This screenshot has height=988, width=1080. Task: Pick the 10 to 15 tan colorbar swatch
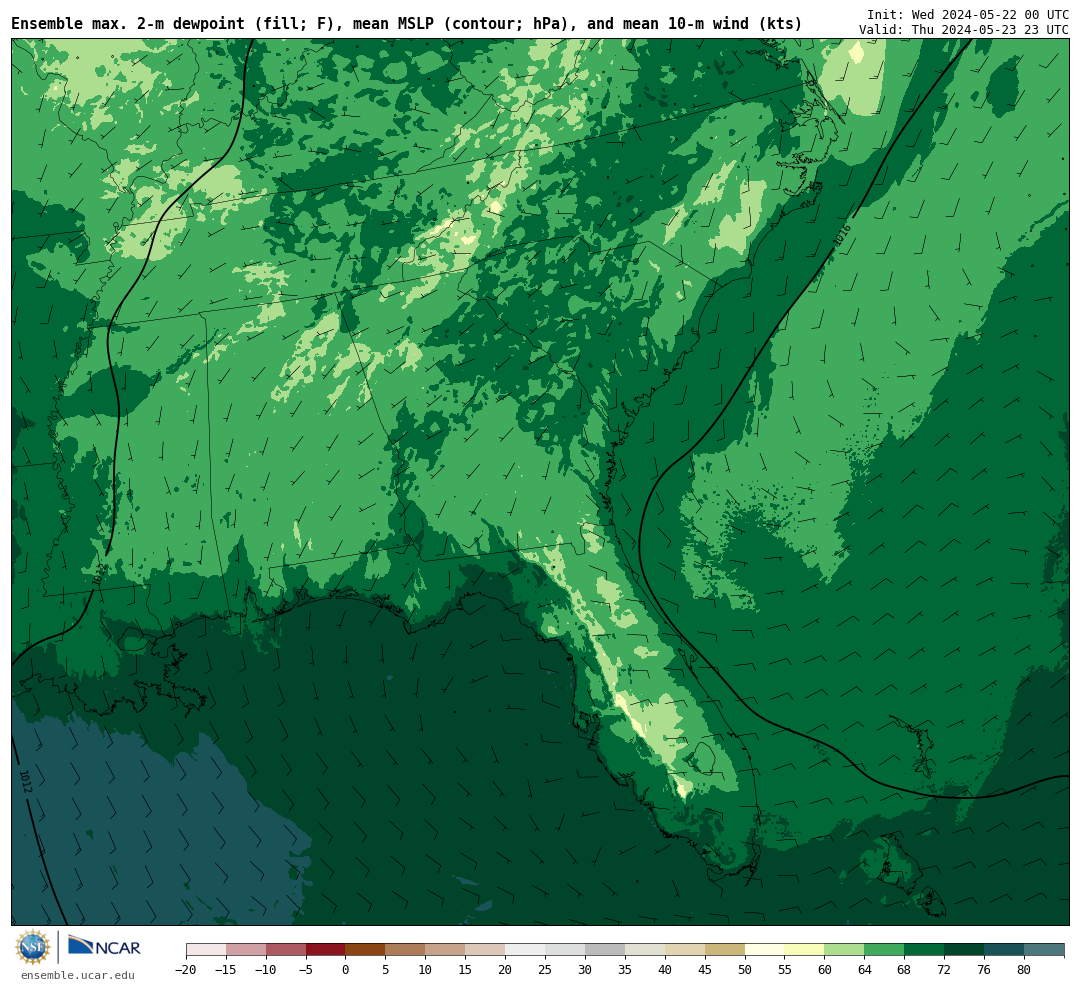point(446,950)
